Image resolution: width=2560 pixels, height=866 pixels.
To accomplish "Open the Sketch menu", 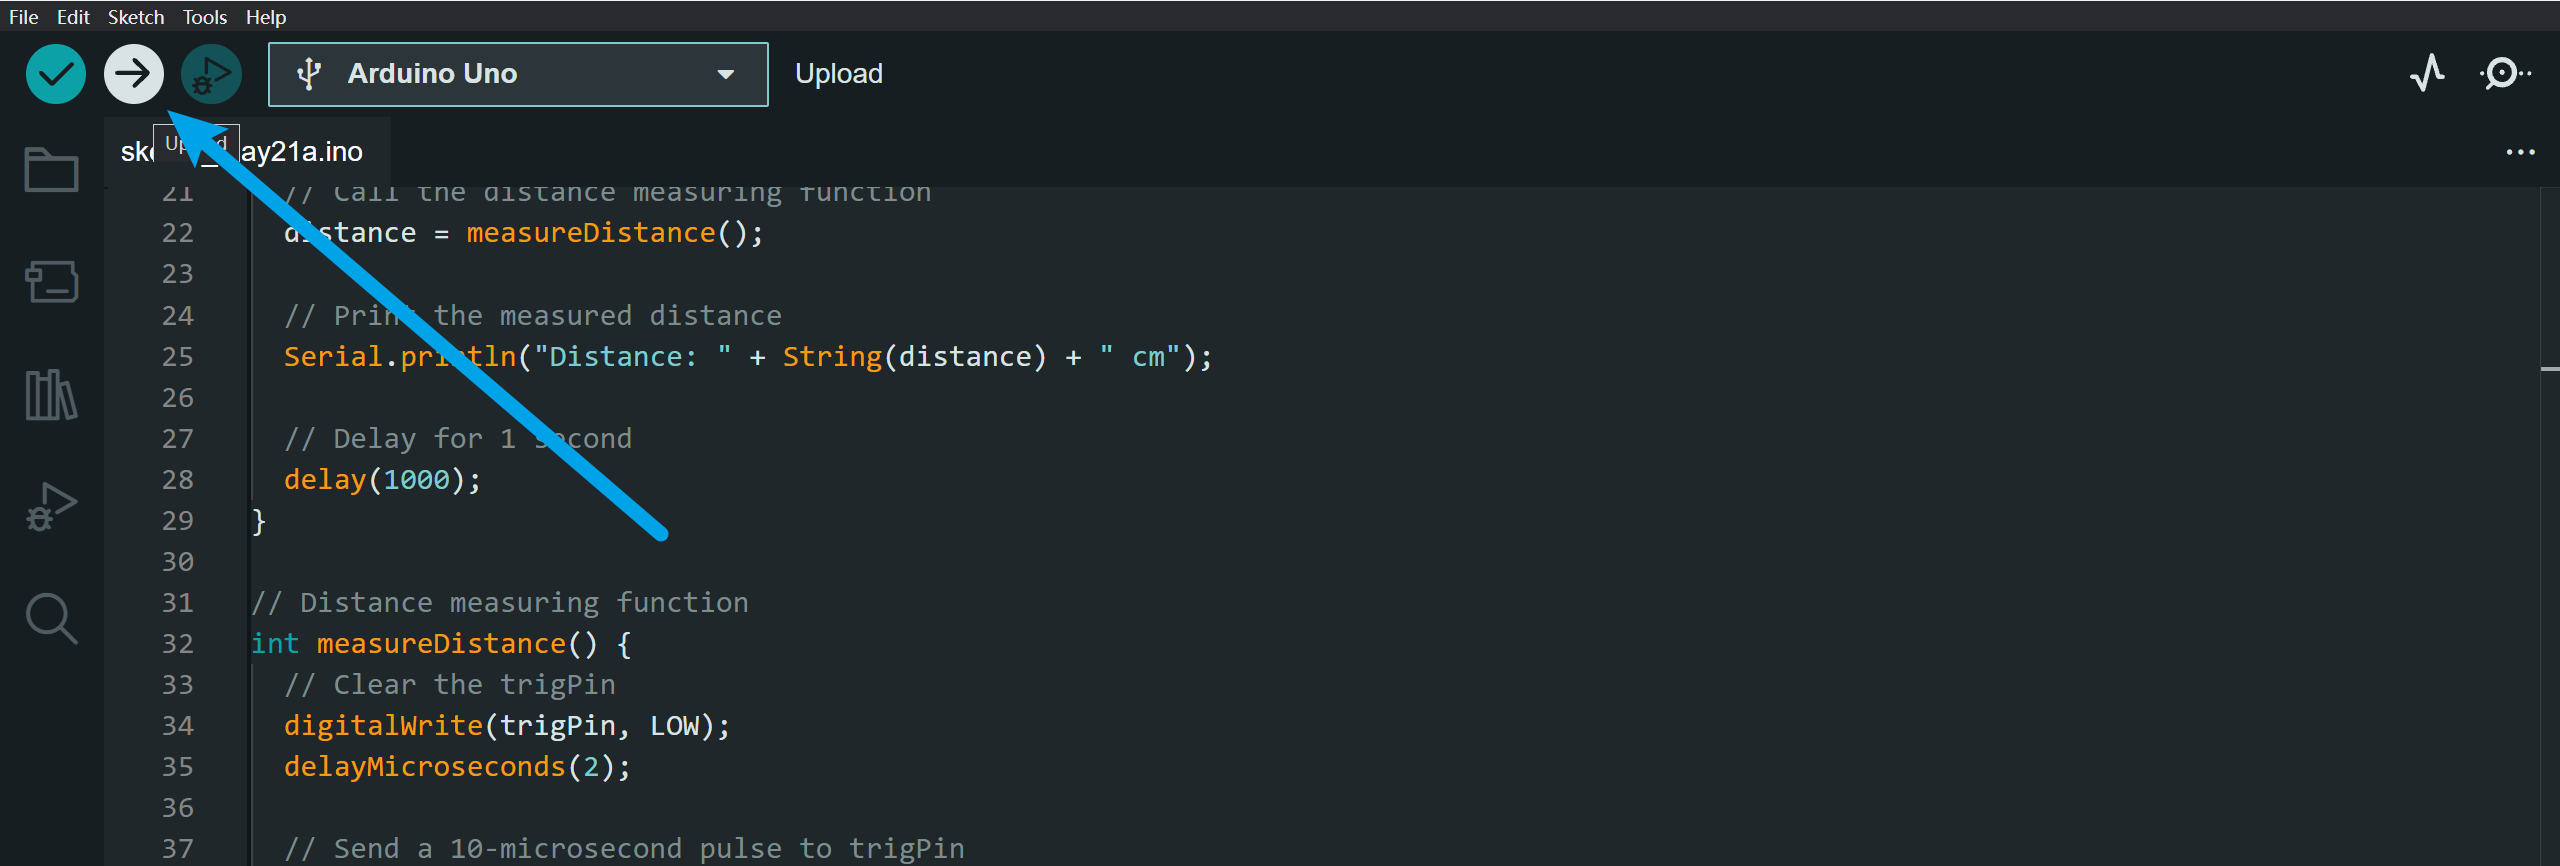I will pyautogui.click(x=135, y=17).
